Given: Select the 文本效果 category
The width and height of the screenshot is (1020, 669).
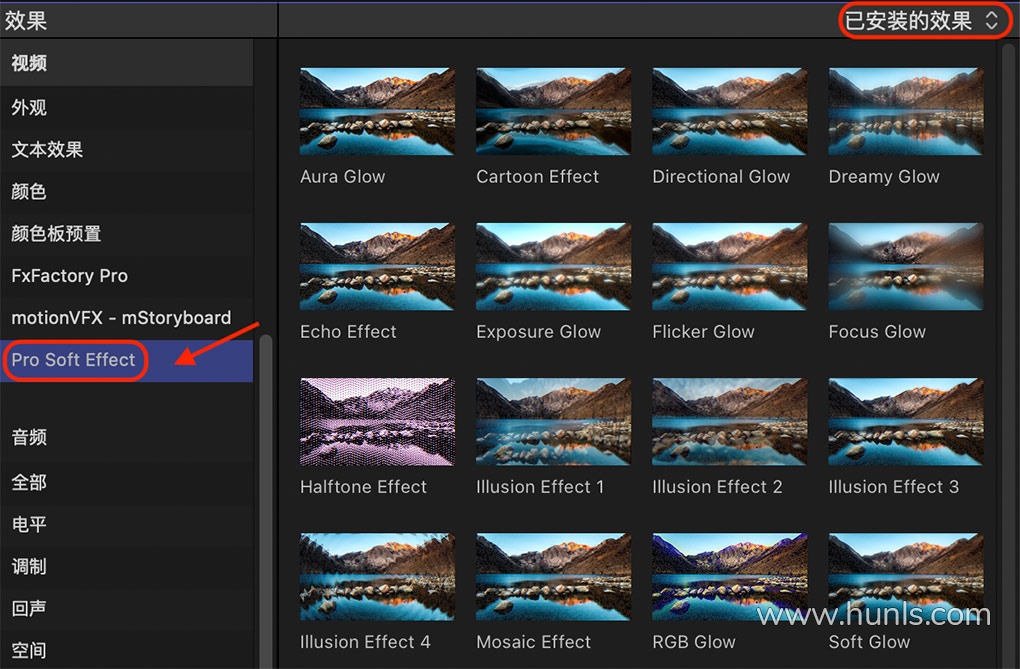Looking at the screenshot, I should [x=126, y=150].
